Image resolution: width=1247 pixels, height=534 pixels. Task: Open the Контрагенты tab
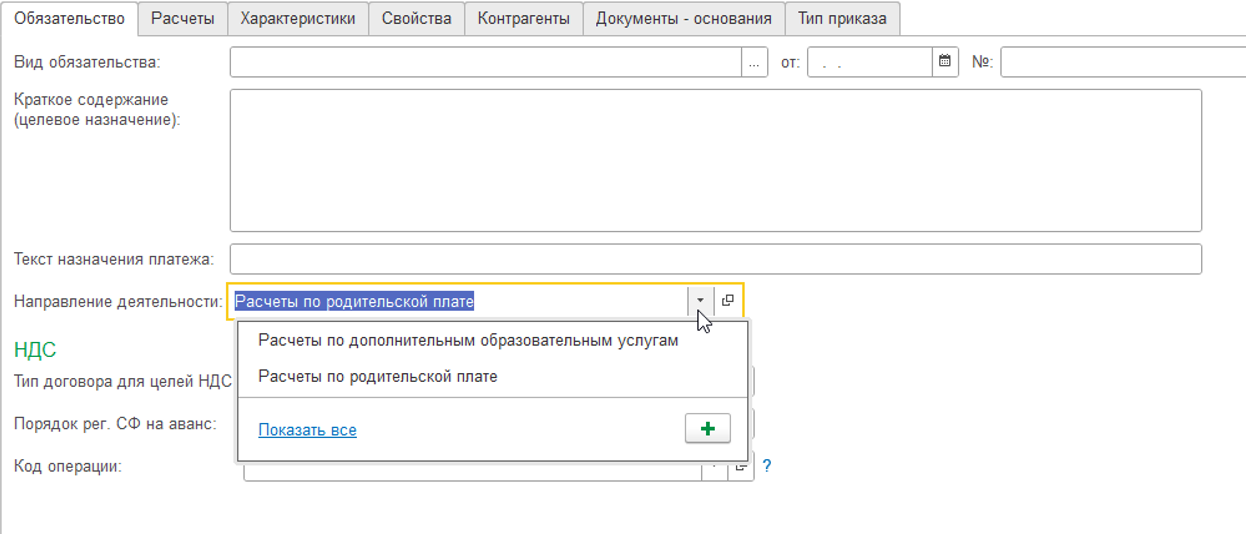pos(523,18)
